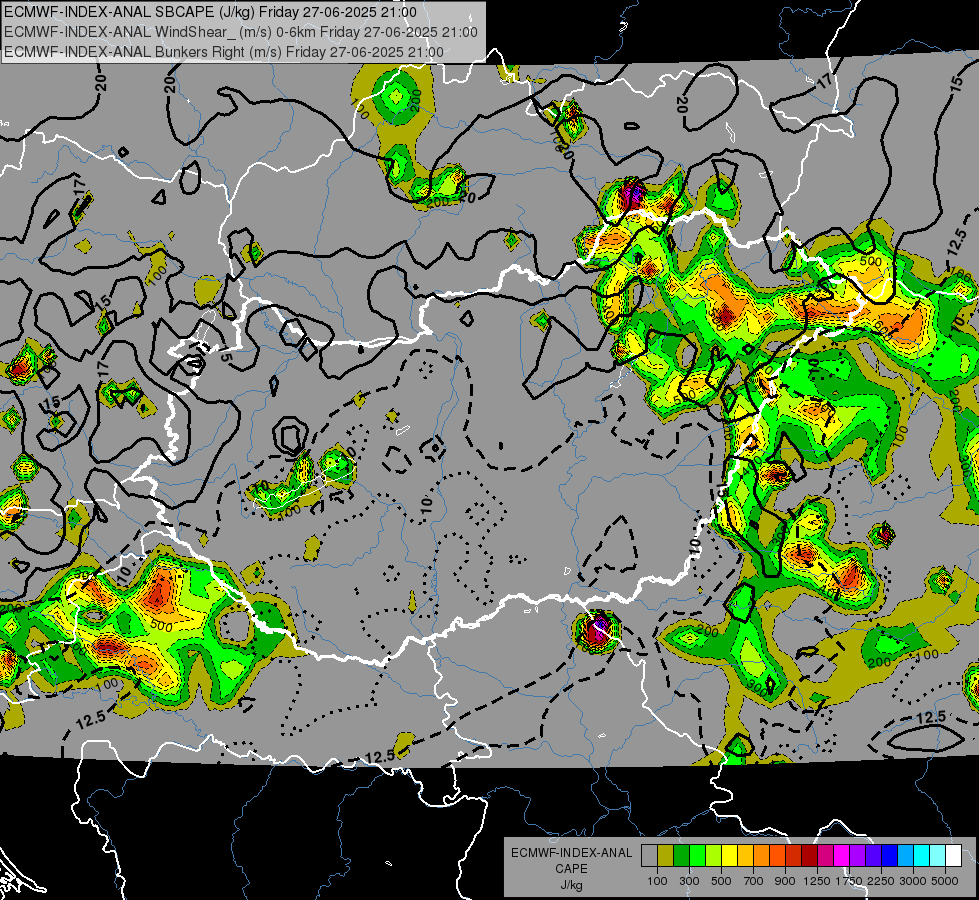Select the bright green legend swatch
The image size is (979, 900).
pos(697,856)
